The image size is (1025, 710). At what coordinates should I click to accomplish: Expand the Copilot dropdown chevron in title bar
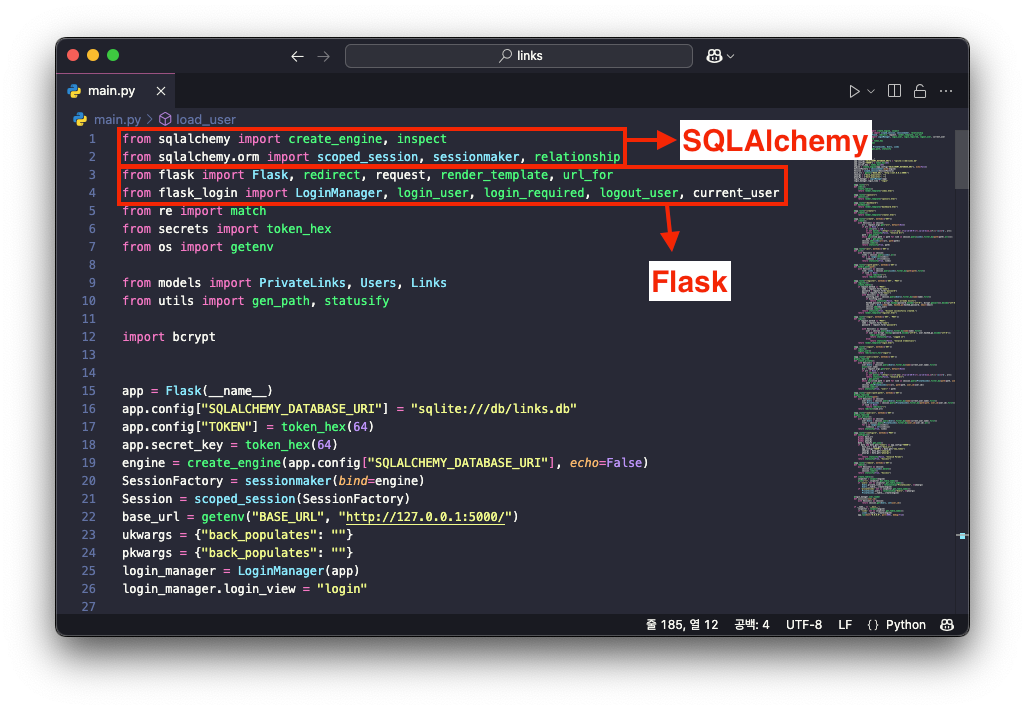(x=731, y=56)
